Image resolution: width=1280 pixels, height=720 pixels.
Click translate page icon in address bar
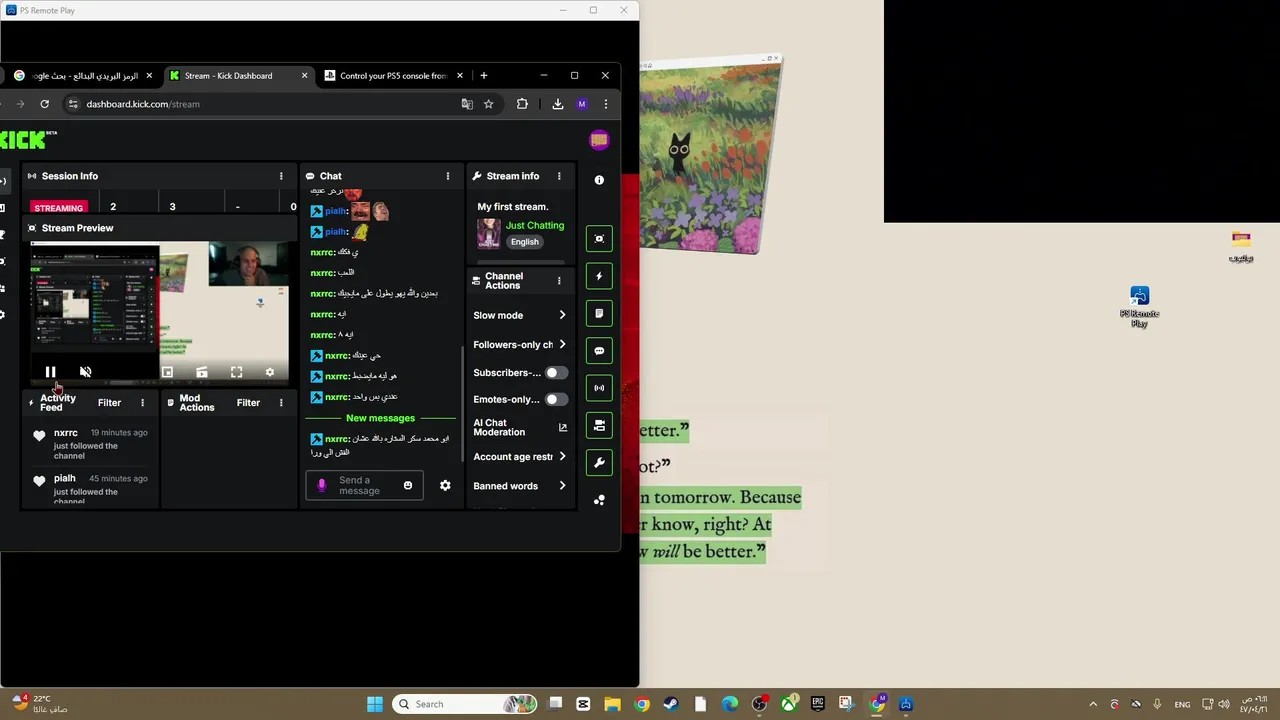tap(466, 104)
